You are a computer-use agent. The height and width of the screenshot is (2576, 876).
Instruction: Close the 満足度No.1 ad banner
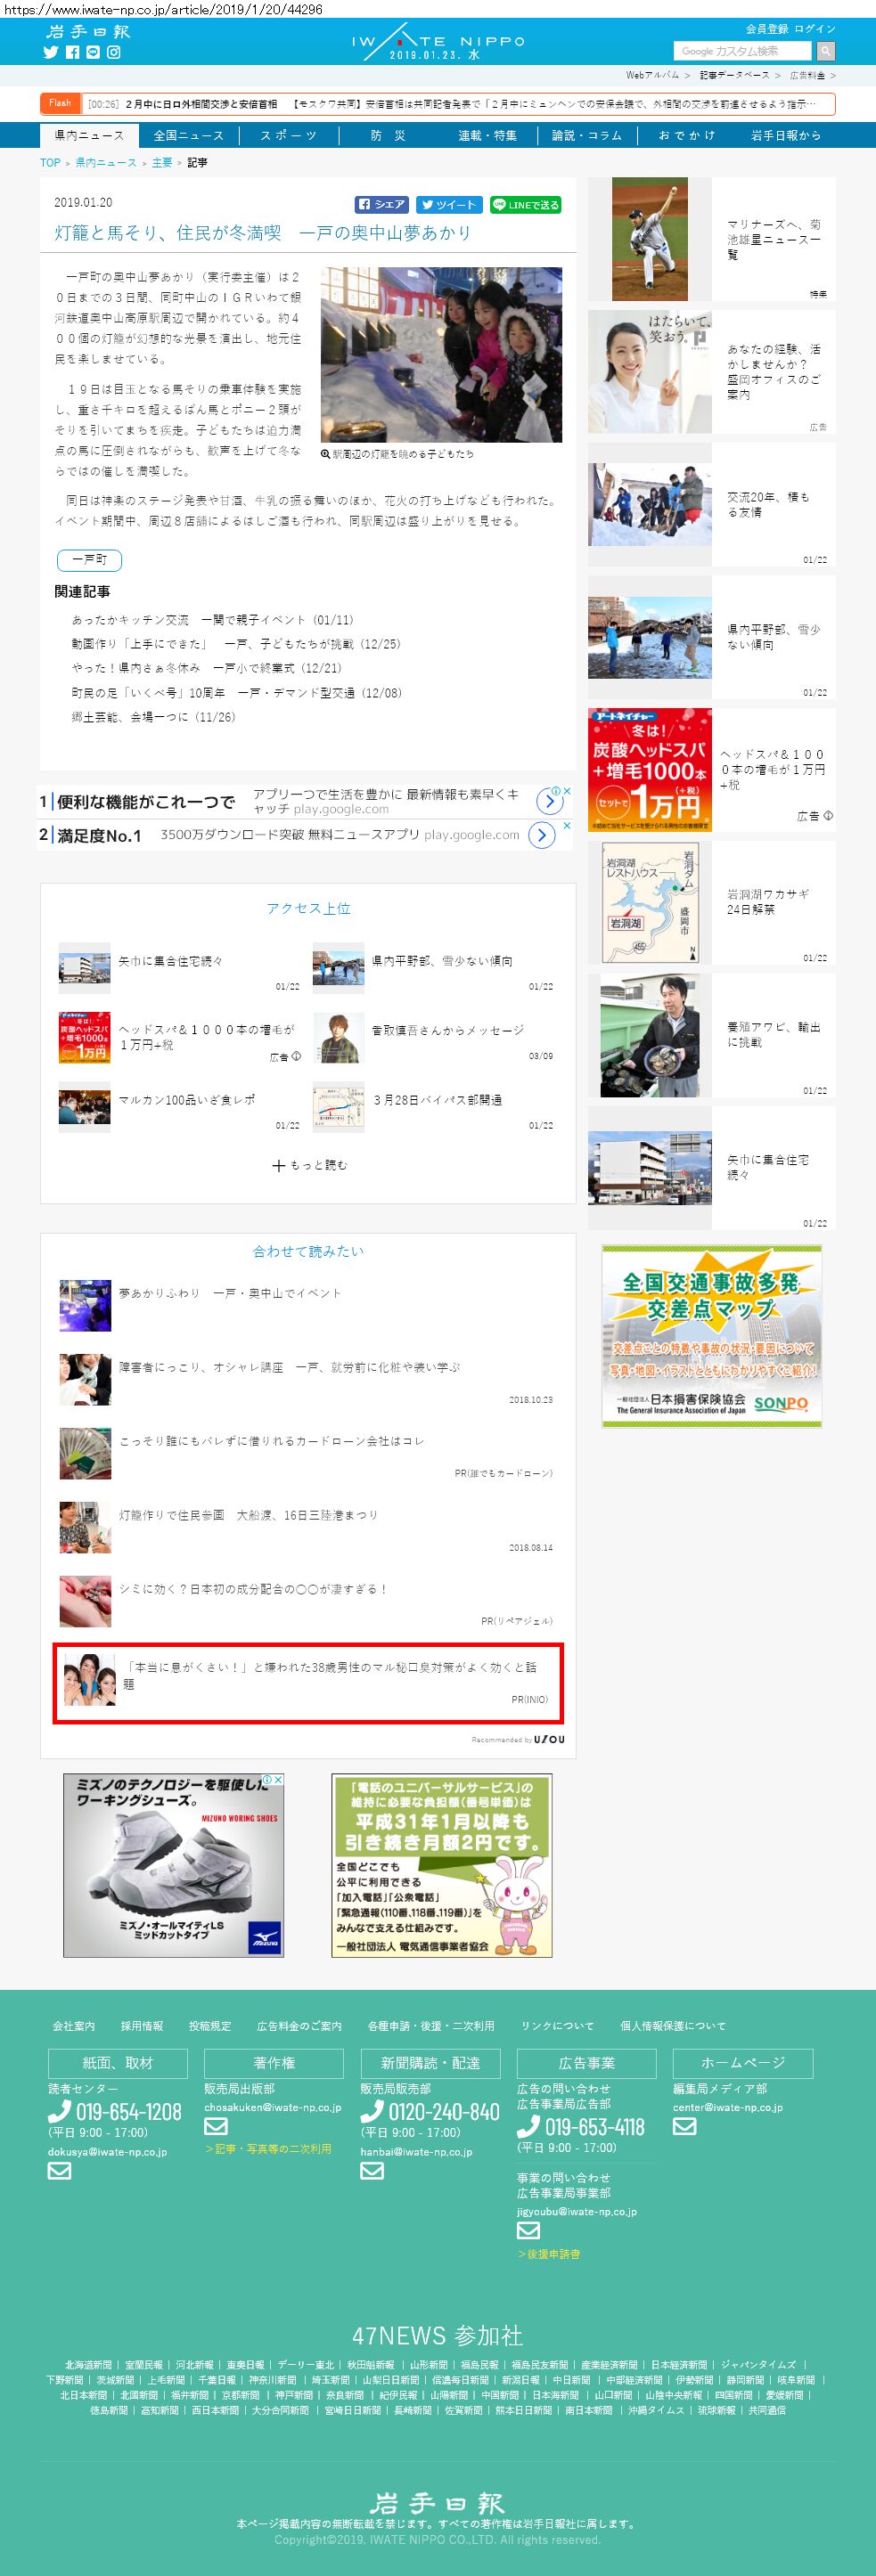pos(567,826)
